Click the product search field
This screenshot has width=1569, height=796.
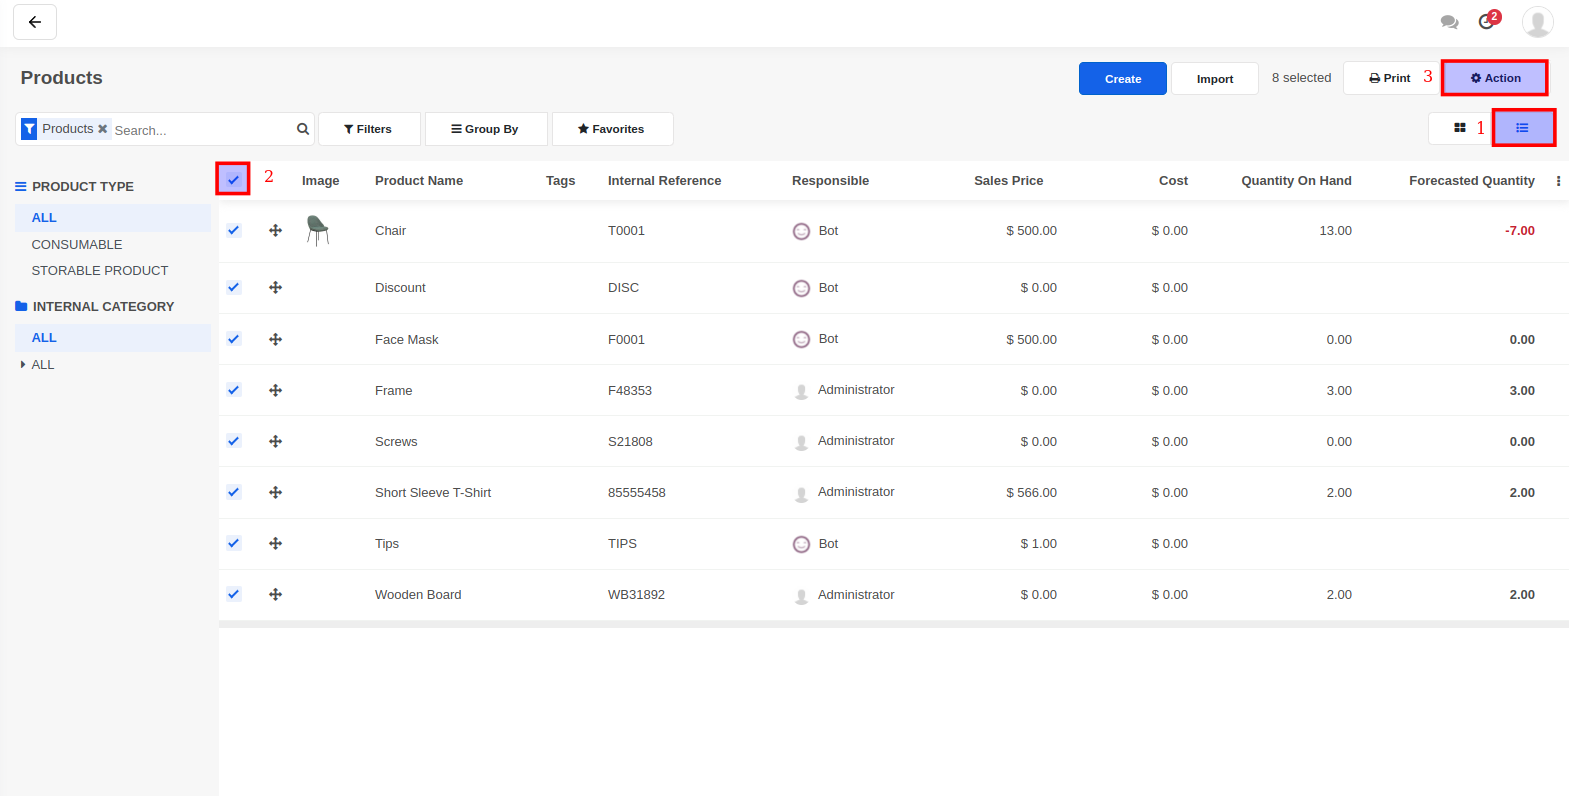point(200,130)
